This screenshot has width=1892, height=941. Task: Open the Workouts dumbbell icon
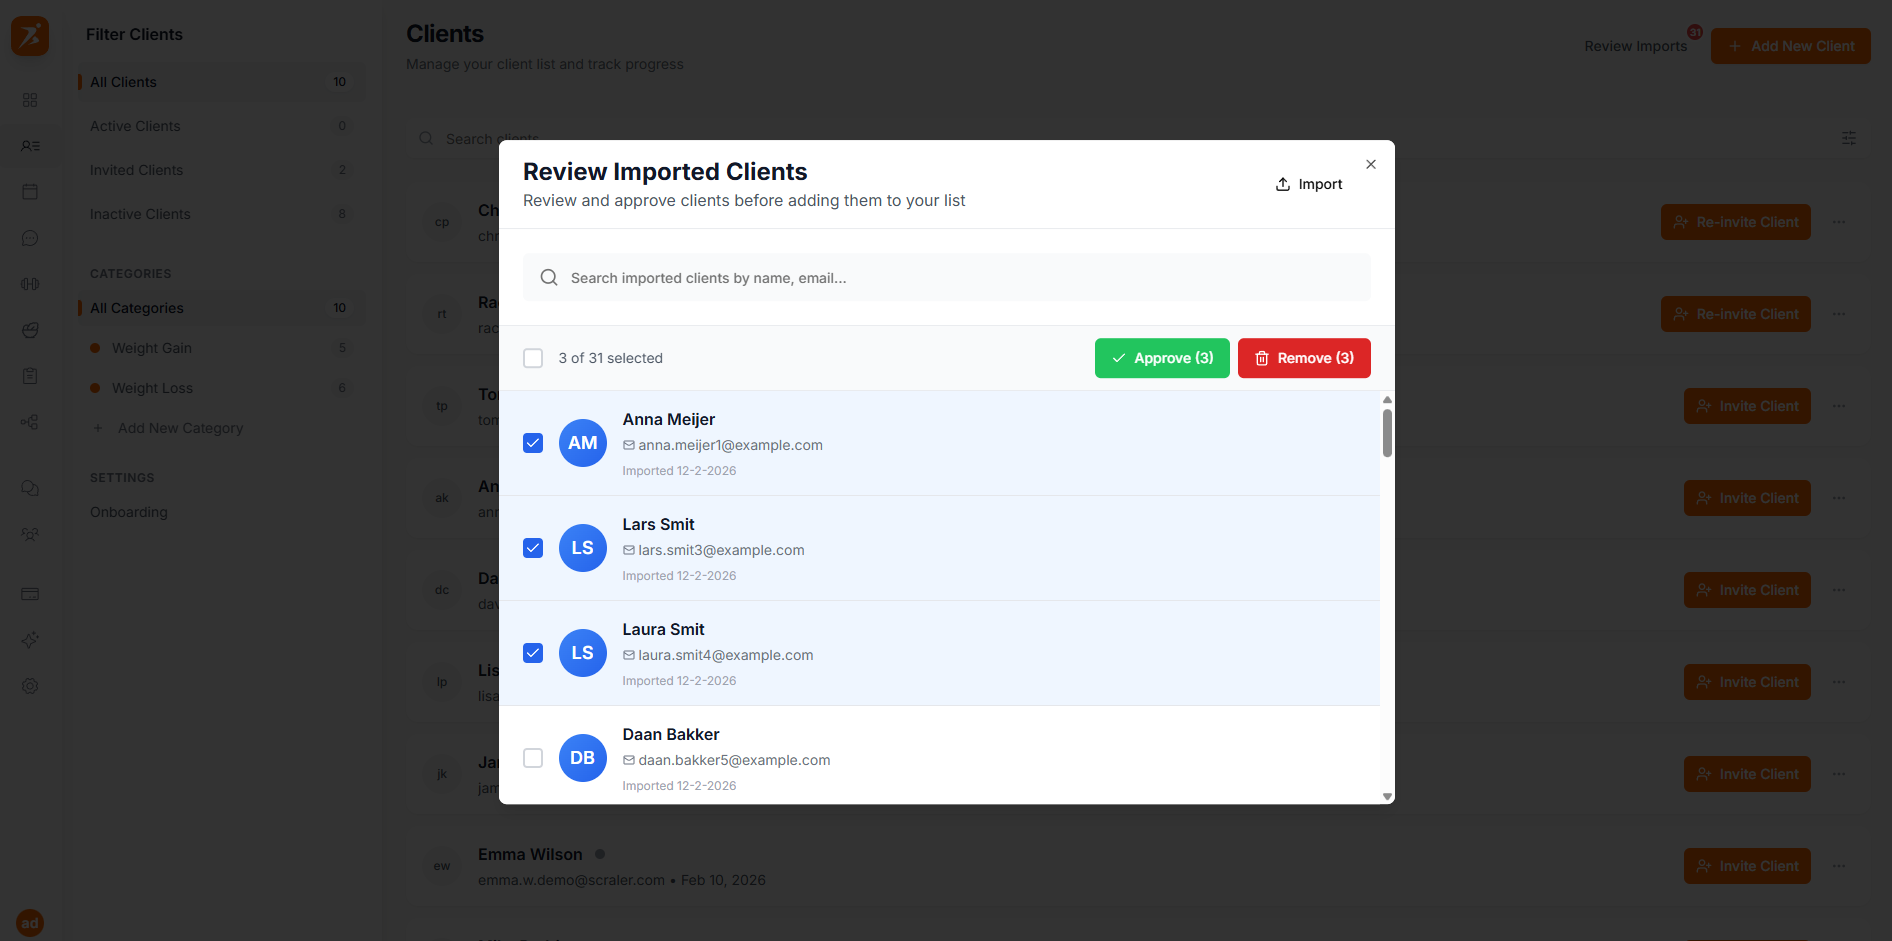pyautogui.click(x=29, y=283)
